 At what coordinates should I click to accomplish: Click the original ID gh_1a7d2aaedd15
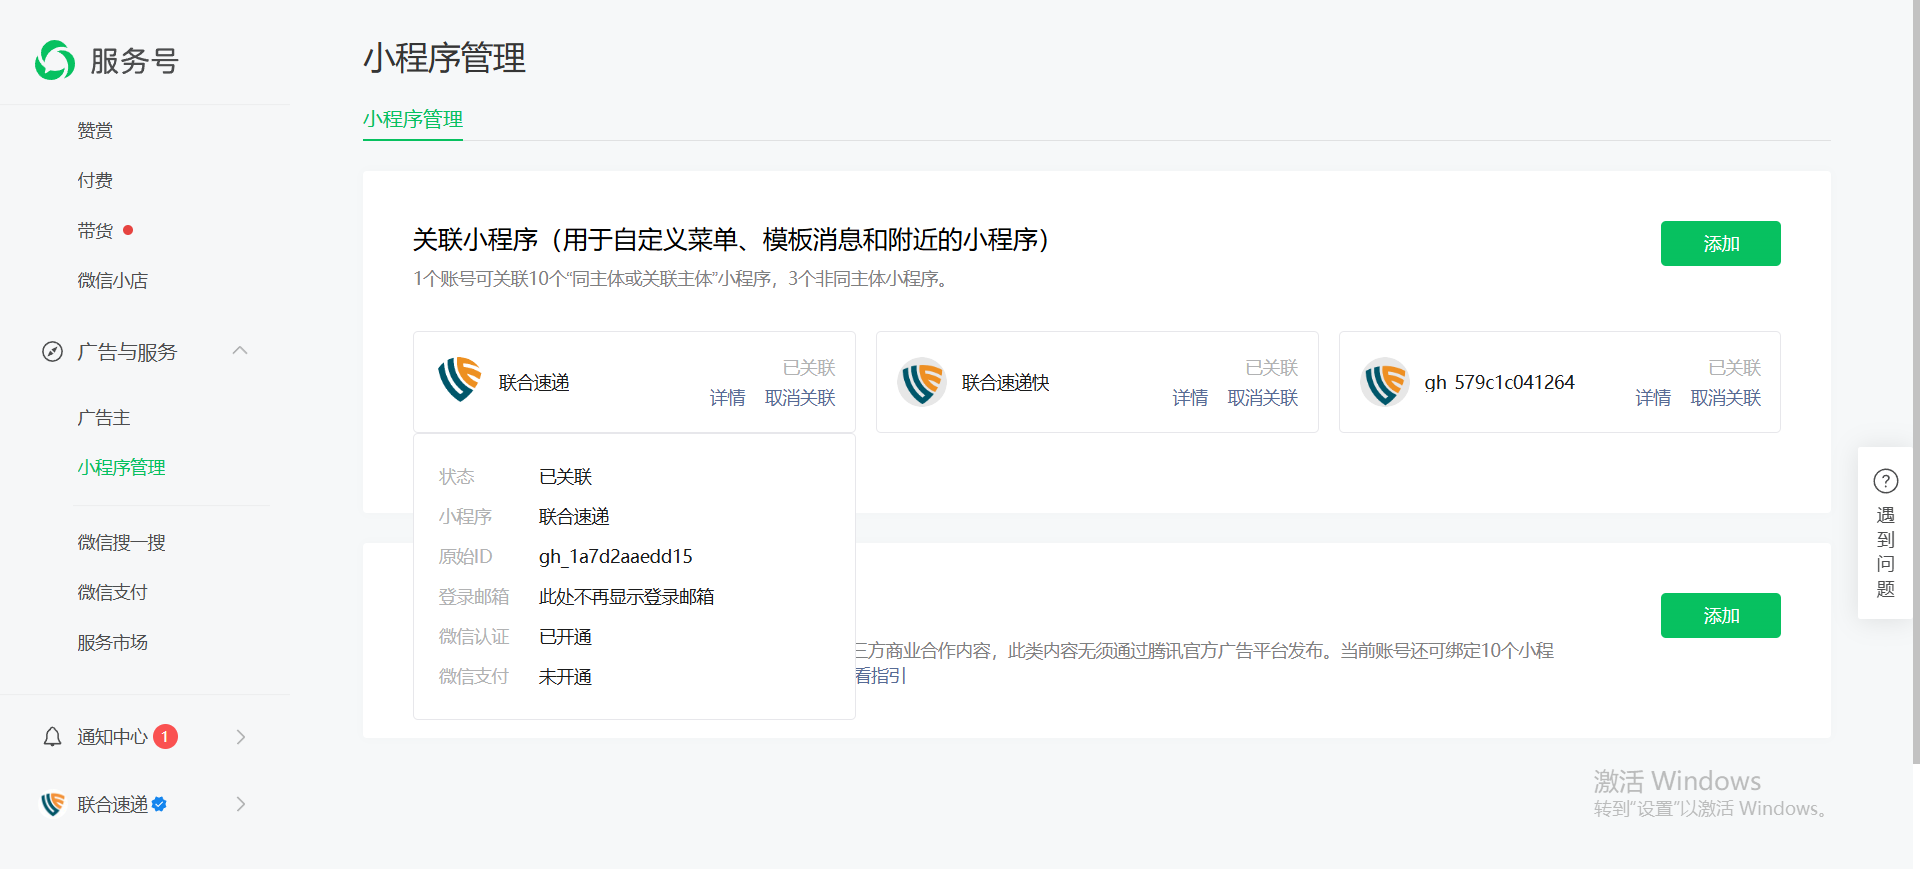point(616,557)
